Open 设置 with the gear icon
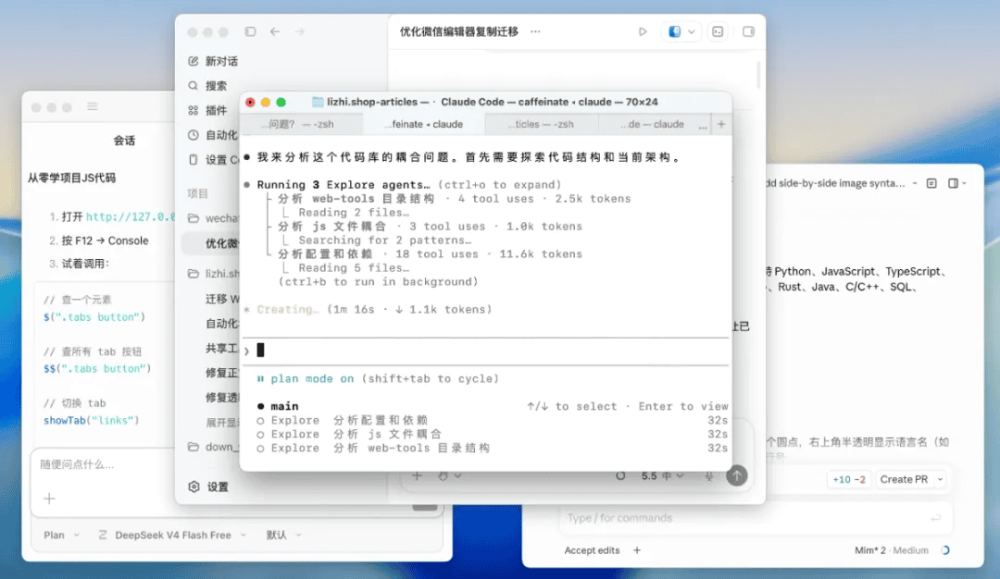The height and width of the screenshot is (579, 1000). 209,487
